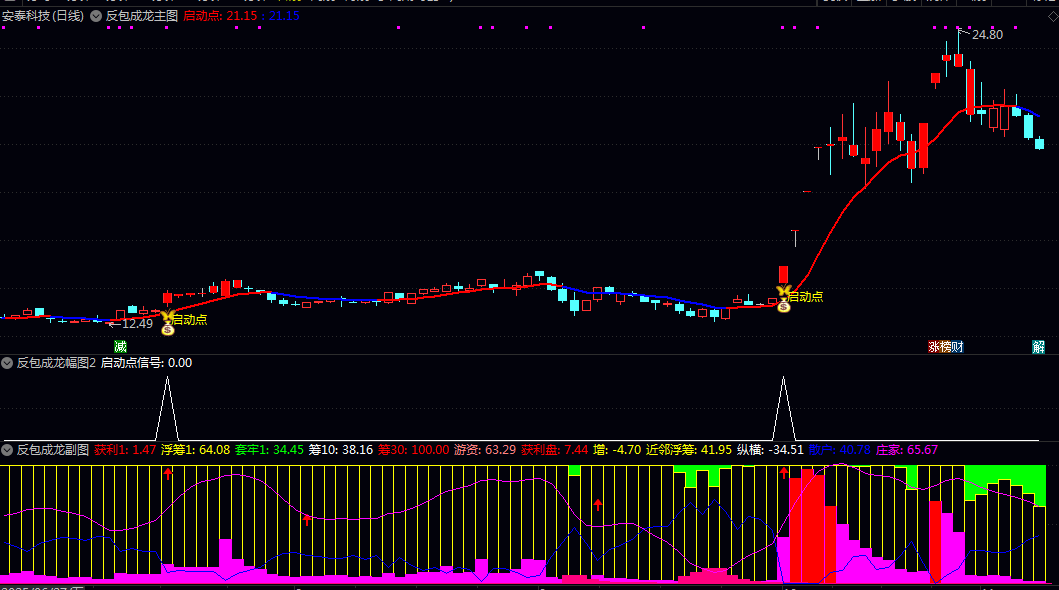Click the second signal spike in 幅图2
Viewport: 1059px width, 590px height.
click(x=783, y=408)
